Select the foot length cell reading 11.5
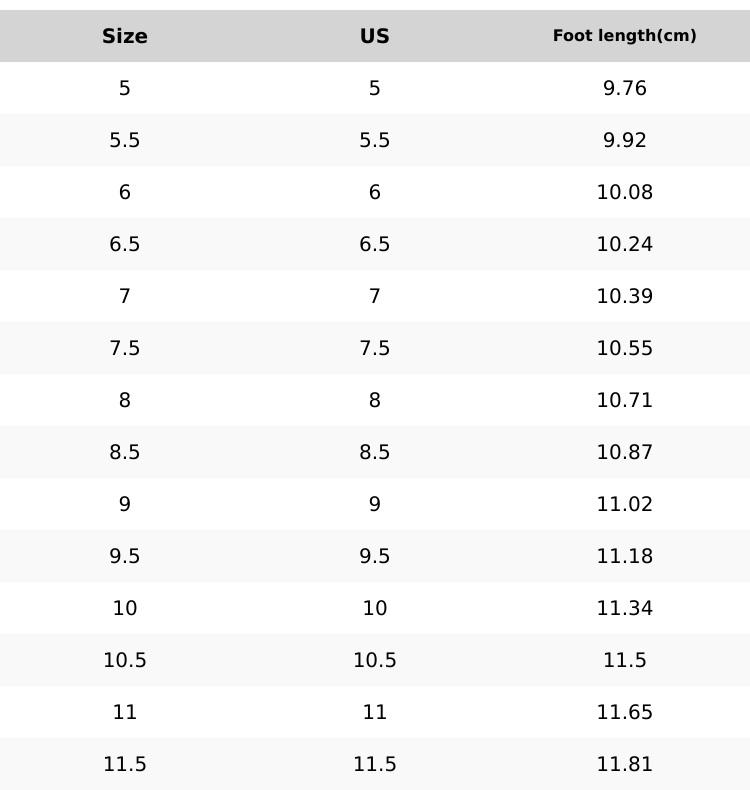Screen dimensions: 750x790 625,660
